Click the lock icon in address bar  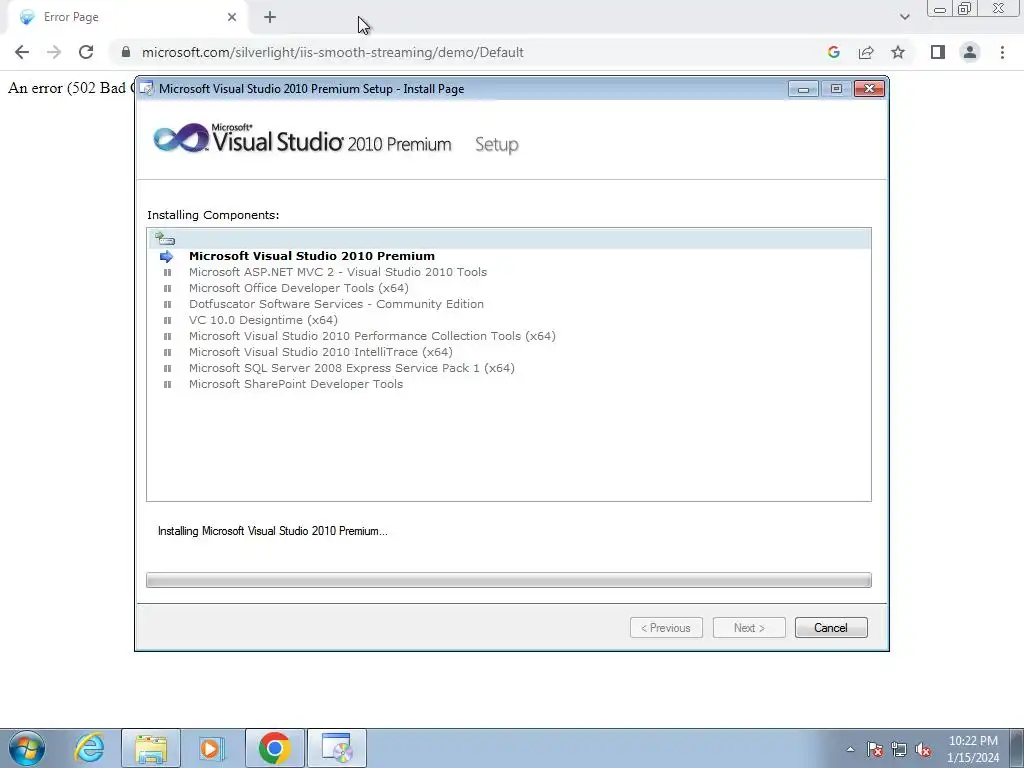click(126, 52)
